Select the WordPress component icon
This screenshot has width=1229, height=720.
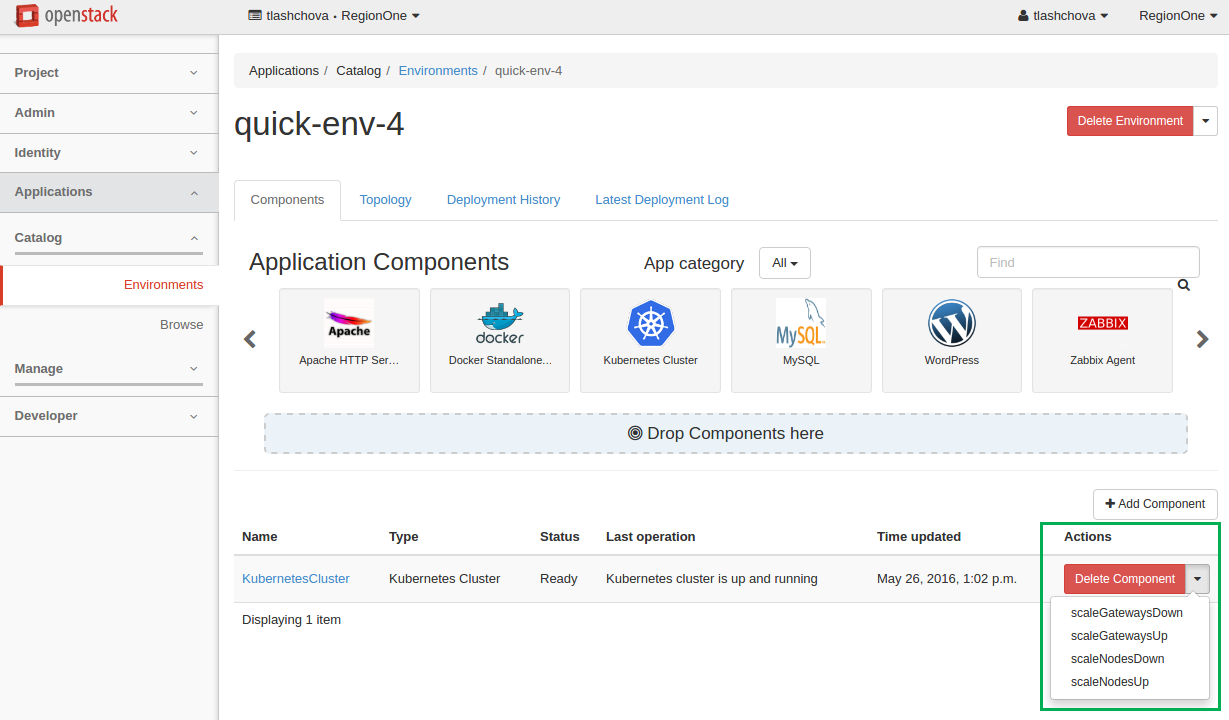951,324
